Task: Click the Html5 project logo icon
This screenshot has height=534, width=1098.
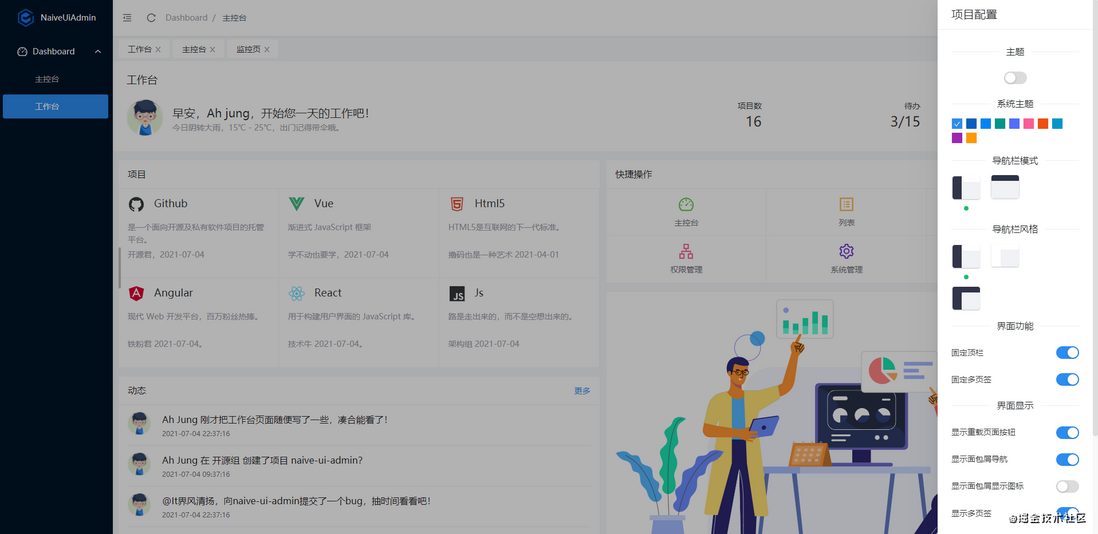Action: [x=457, y=204]
